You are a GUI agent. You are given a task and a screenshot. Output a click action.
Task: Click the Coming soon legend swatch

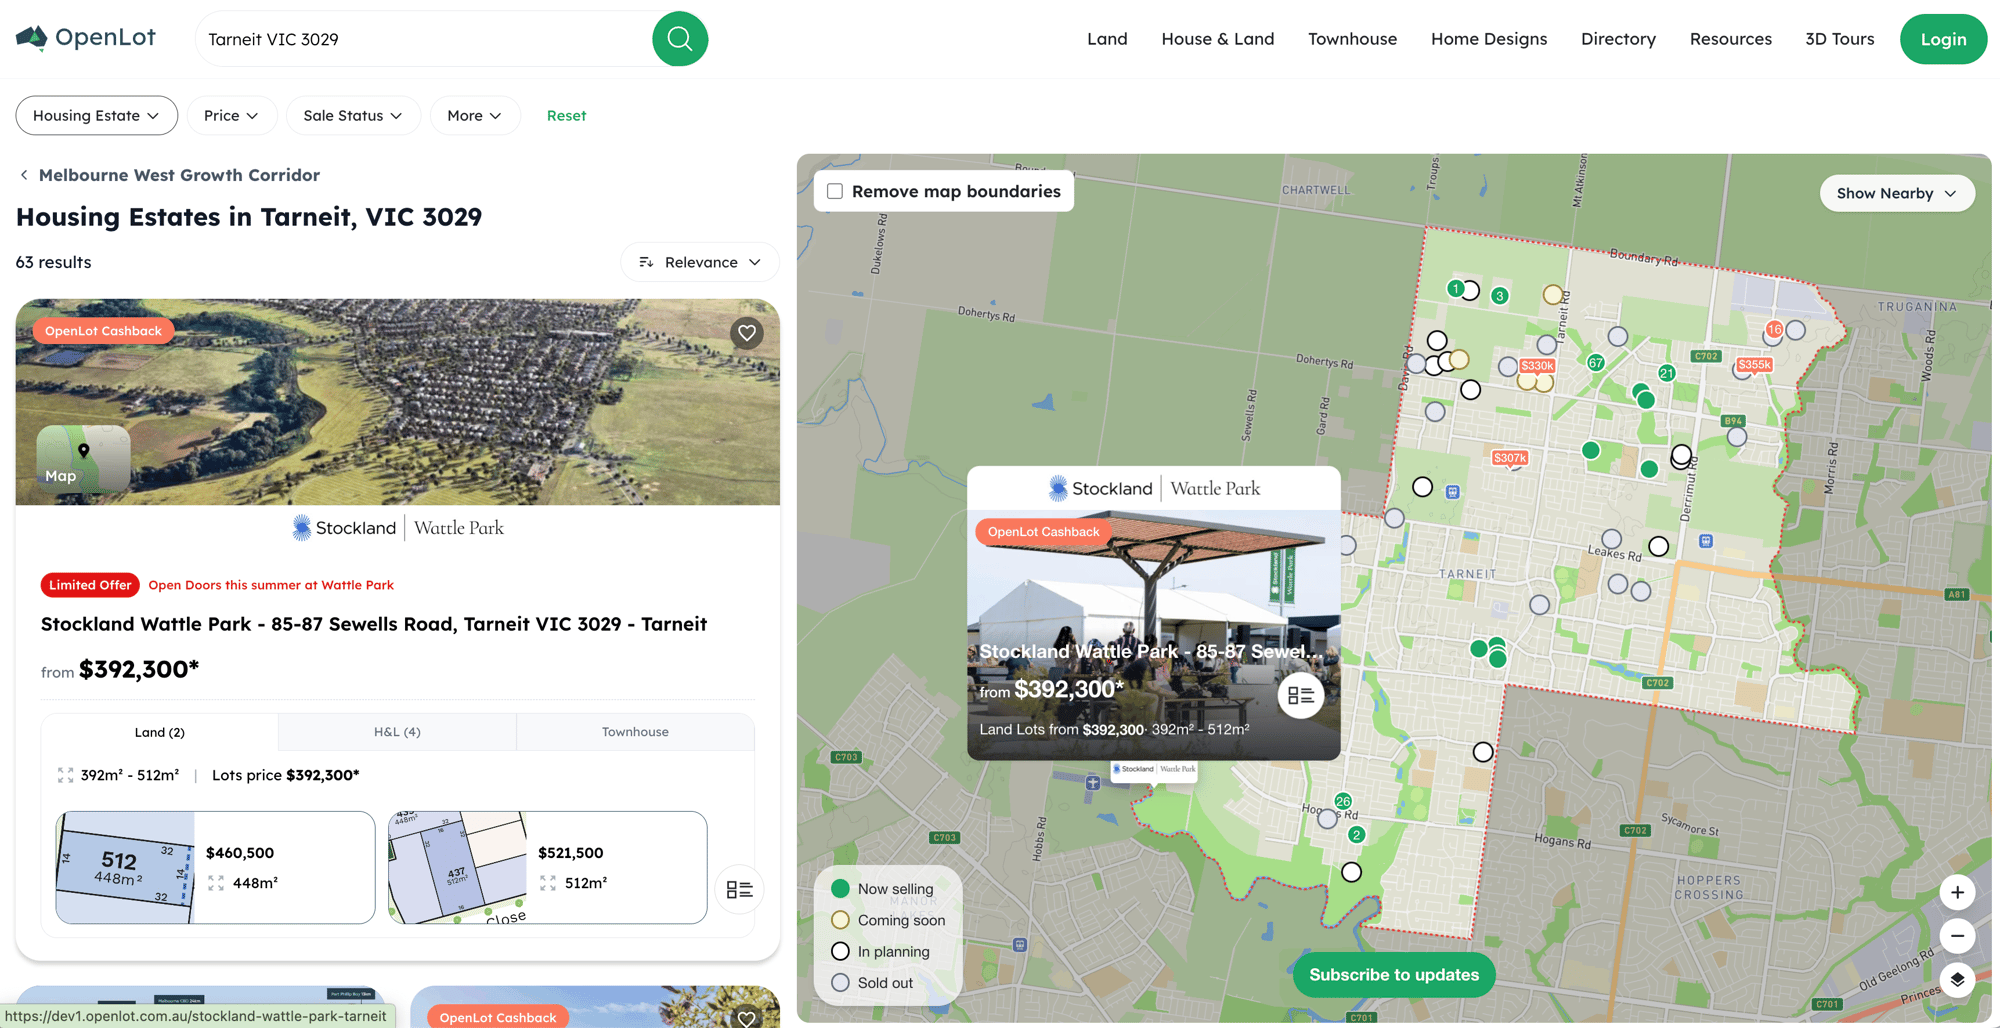tap(840, 920)
